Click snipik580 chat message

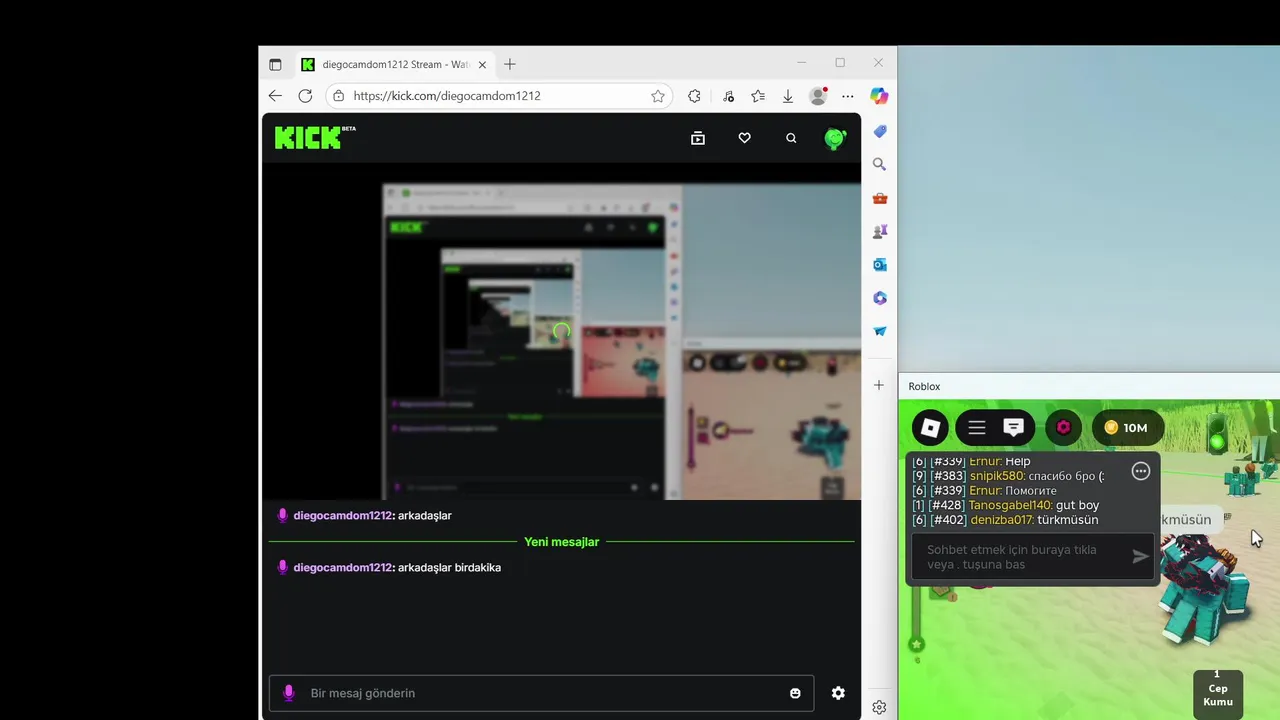point(1008,476)
